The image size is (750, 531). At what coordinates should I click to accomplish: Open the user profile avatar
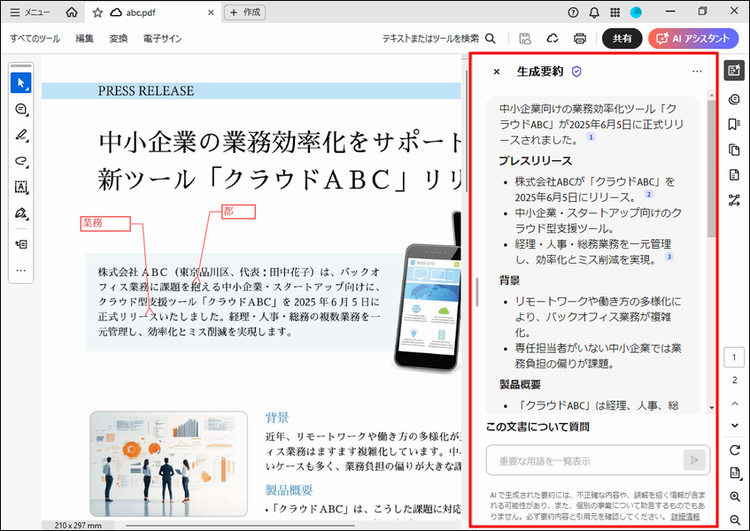click(x=636, y=13)
